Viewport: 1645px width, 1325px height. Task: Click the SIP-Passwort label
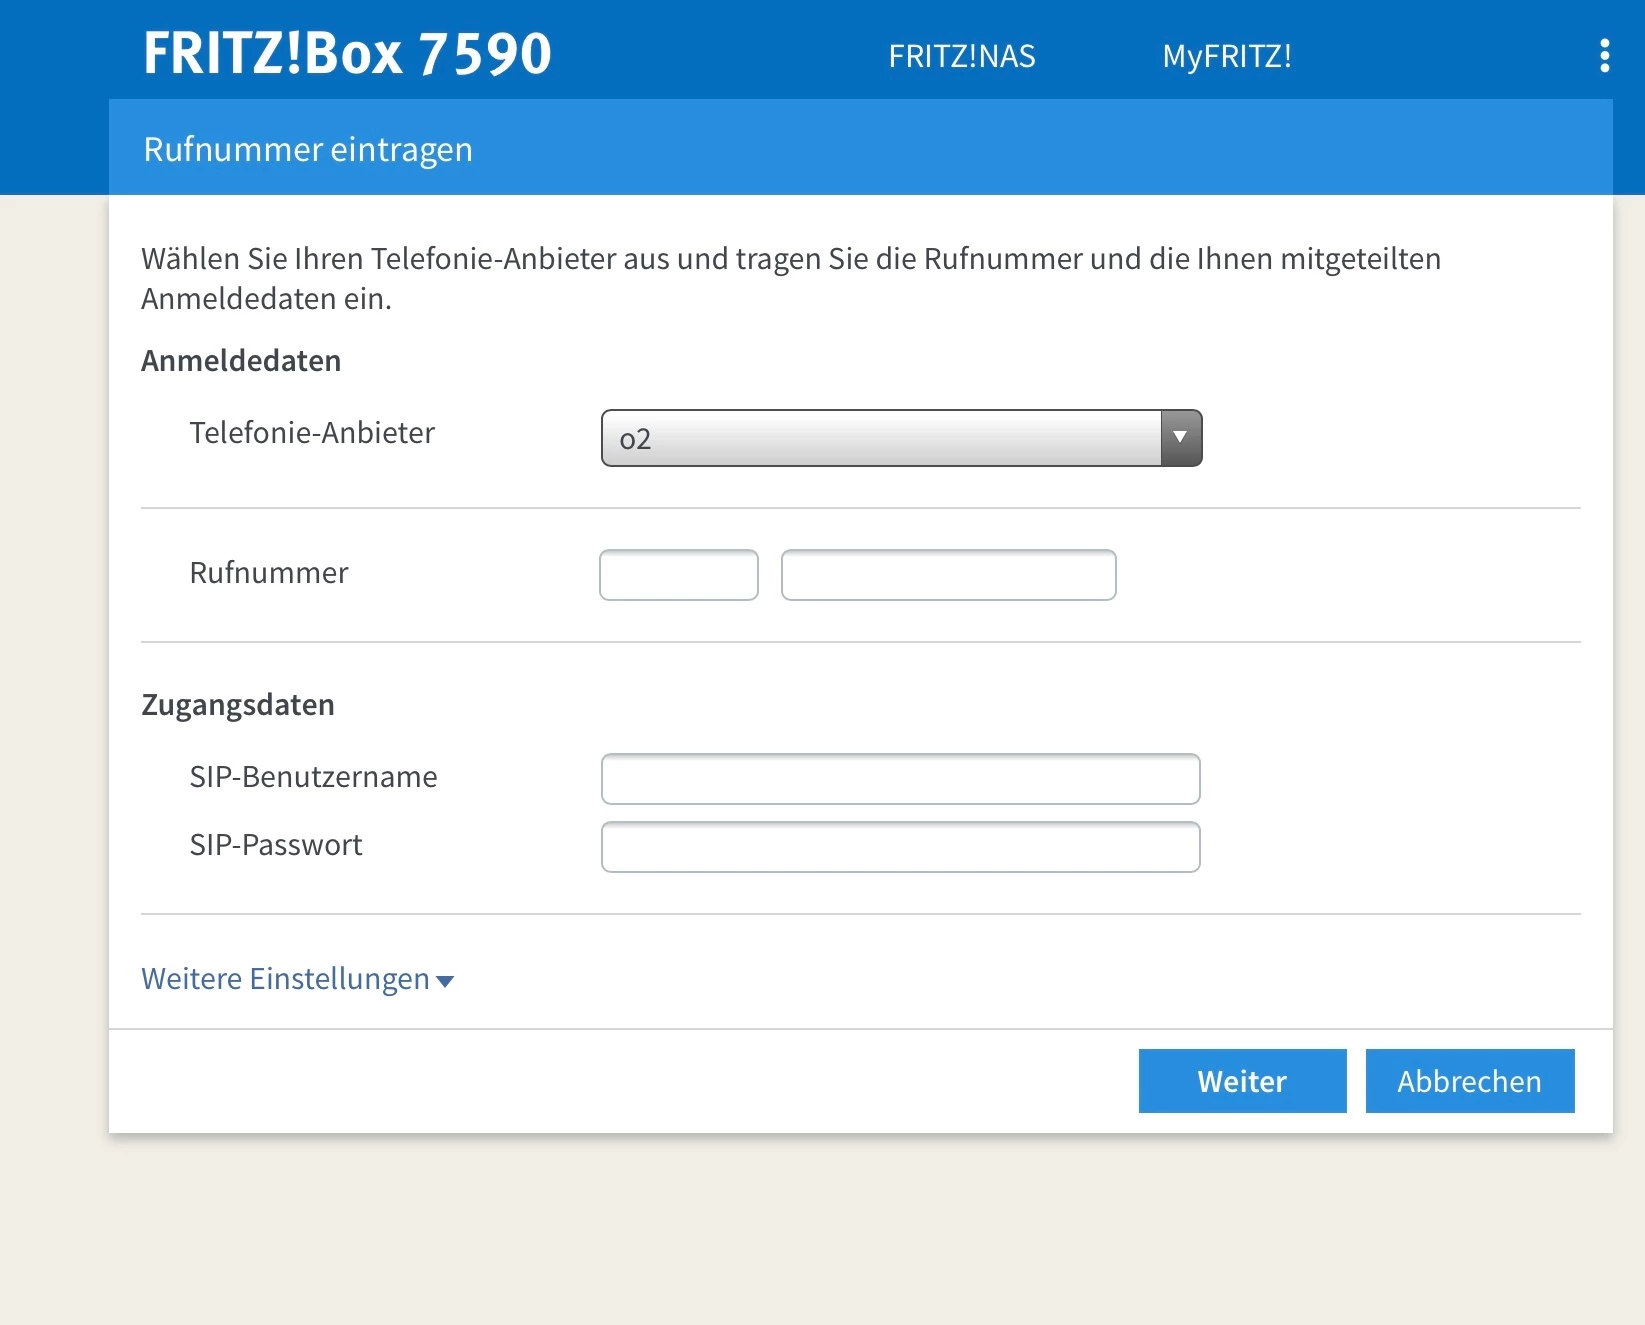[276, 845]
